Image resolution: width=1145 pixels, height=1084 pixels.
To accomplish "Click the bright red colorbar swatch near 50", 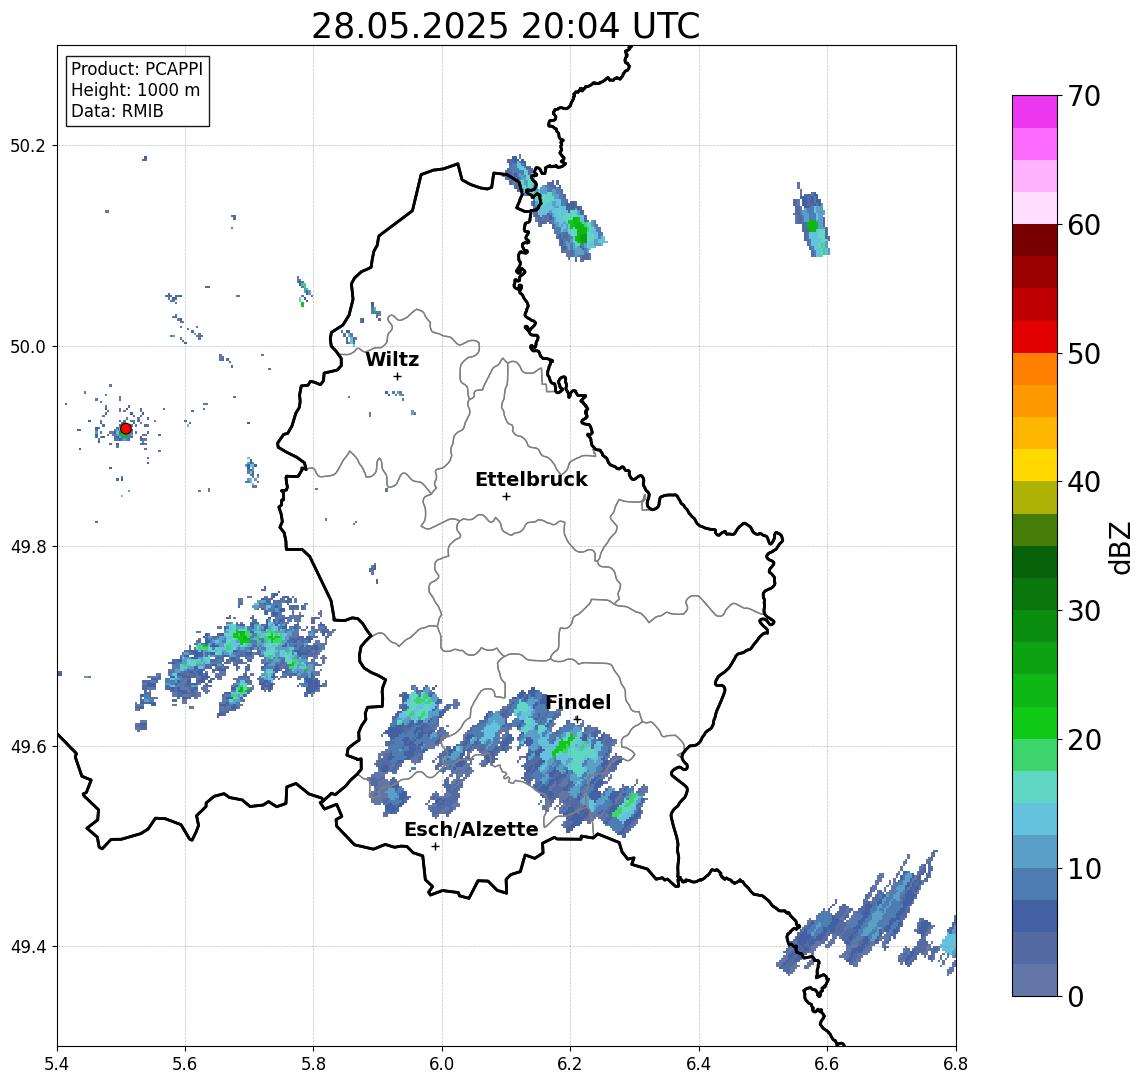I will pyautogui.click(x=1035, y=337).
